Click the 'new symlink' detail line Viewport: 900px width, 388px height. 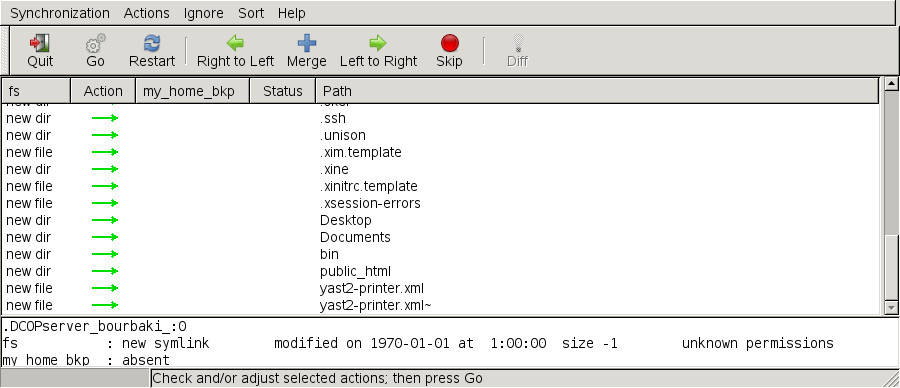pos(418,344)
